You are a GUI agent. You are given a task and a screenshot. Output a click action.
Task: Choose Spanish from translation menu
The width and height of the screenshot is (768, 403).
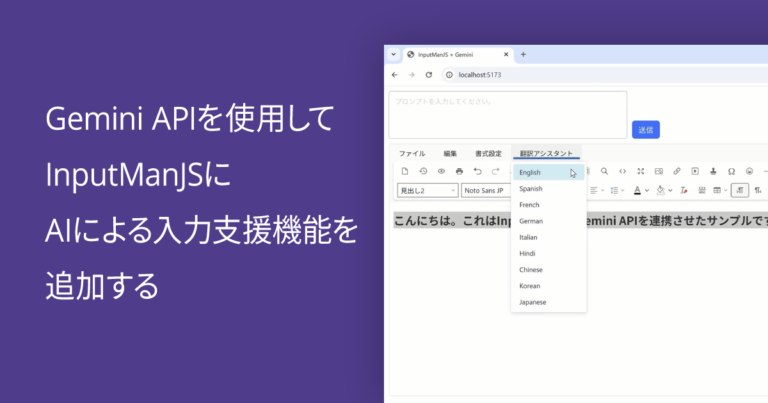pyautogui.click(x=549, y=189)
